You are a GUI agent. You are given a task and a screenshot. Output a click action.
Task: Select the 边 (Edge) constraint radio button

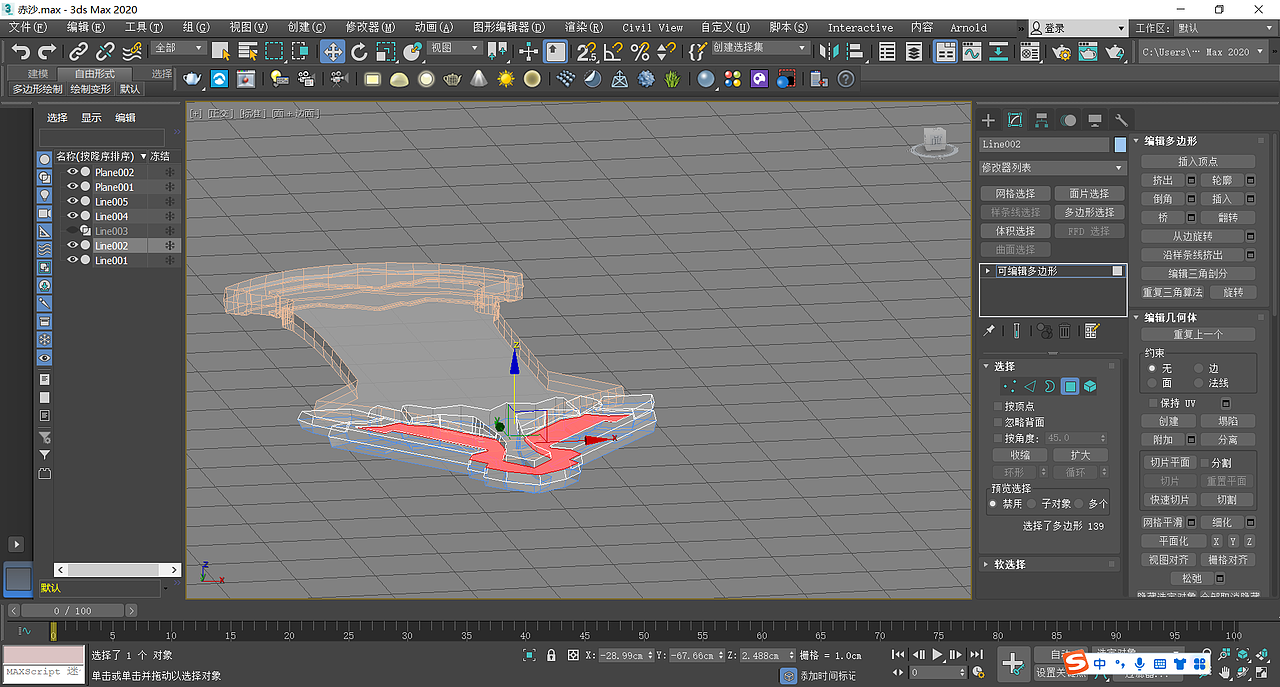pos(1198,368)
